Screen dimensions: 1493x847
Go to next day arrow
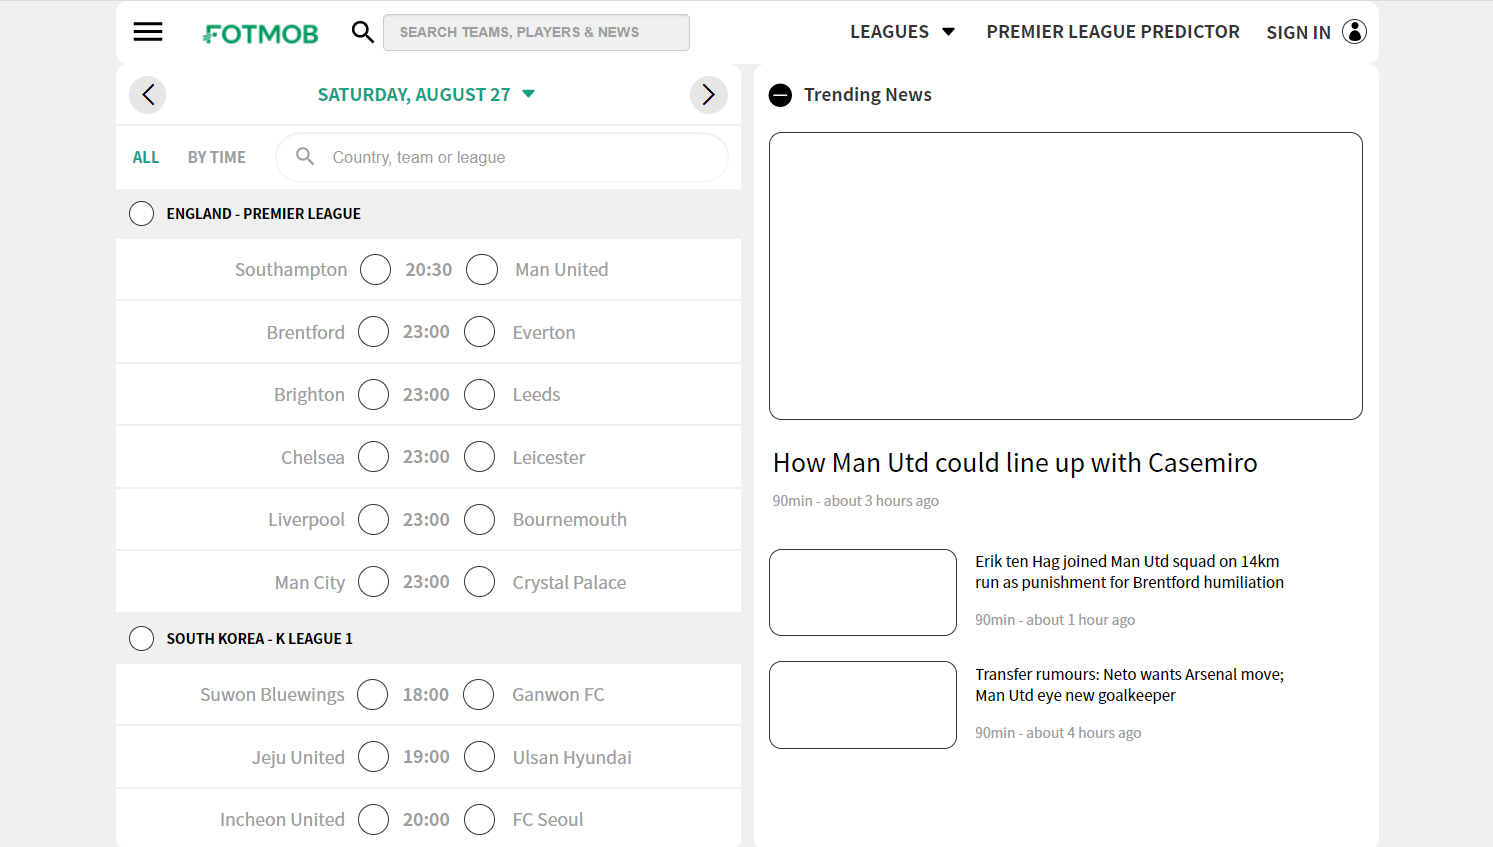[708, 95]
